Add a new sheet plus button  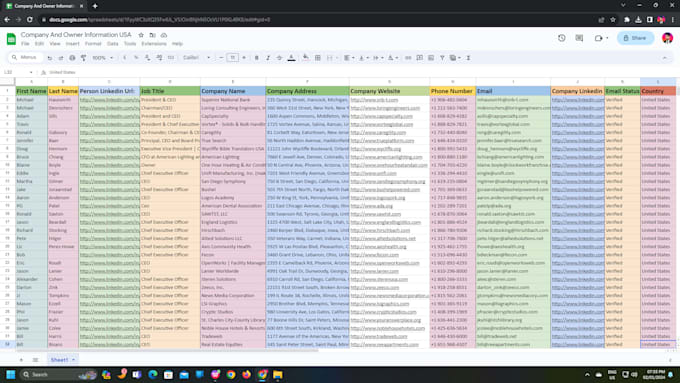(x=21, y=360)
